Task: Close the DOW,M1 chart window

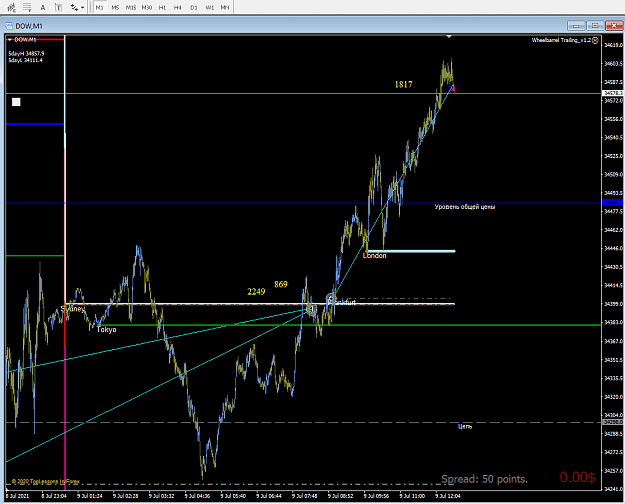Action: pyautogui.click(x=614, y=26)
